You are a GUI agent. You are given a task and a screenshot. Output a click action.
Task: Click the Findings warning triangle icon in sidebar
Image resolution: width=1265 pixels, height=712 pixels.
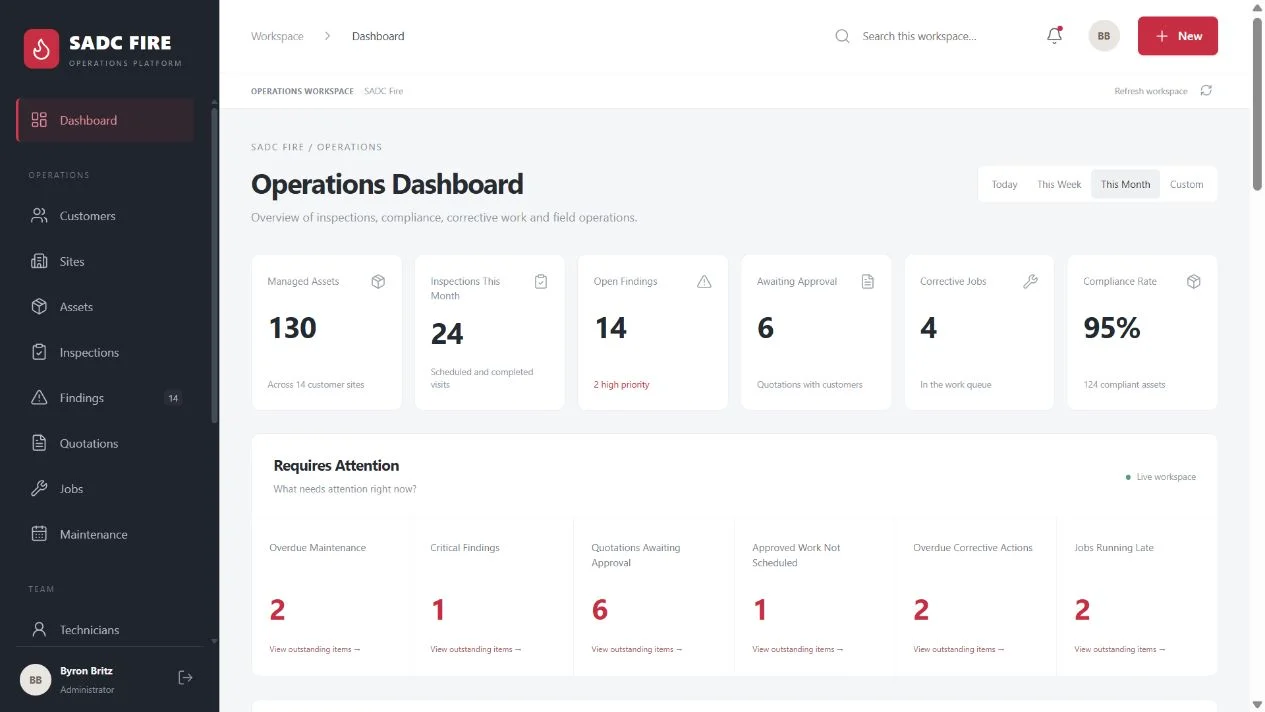[39, 398]
